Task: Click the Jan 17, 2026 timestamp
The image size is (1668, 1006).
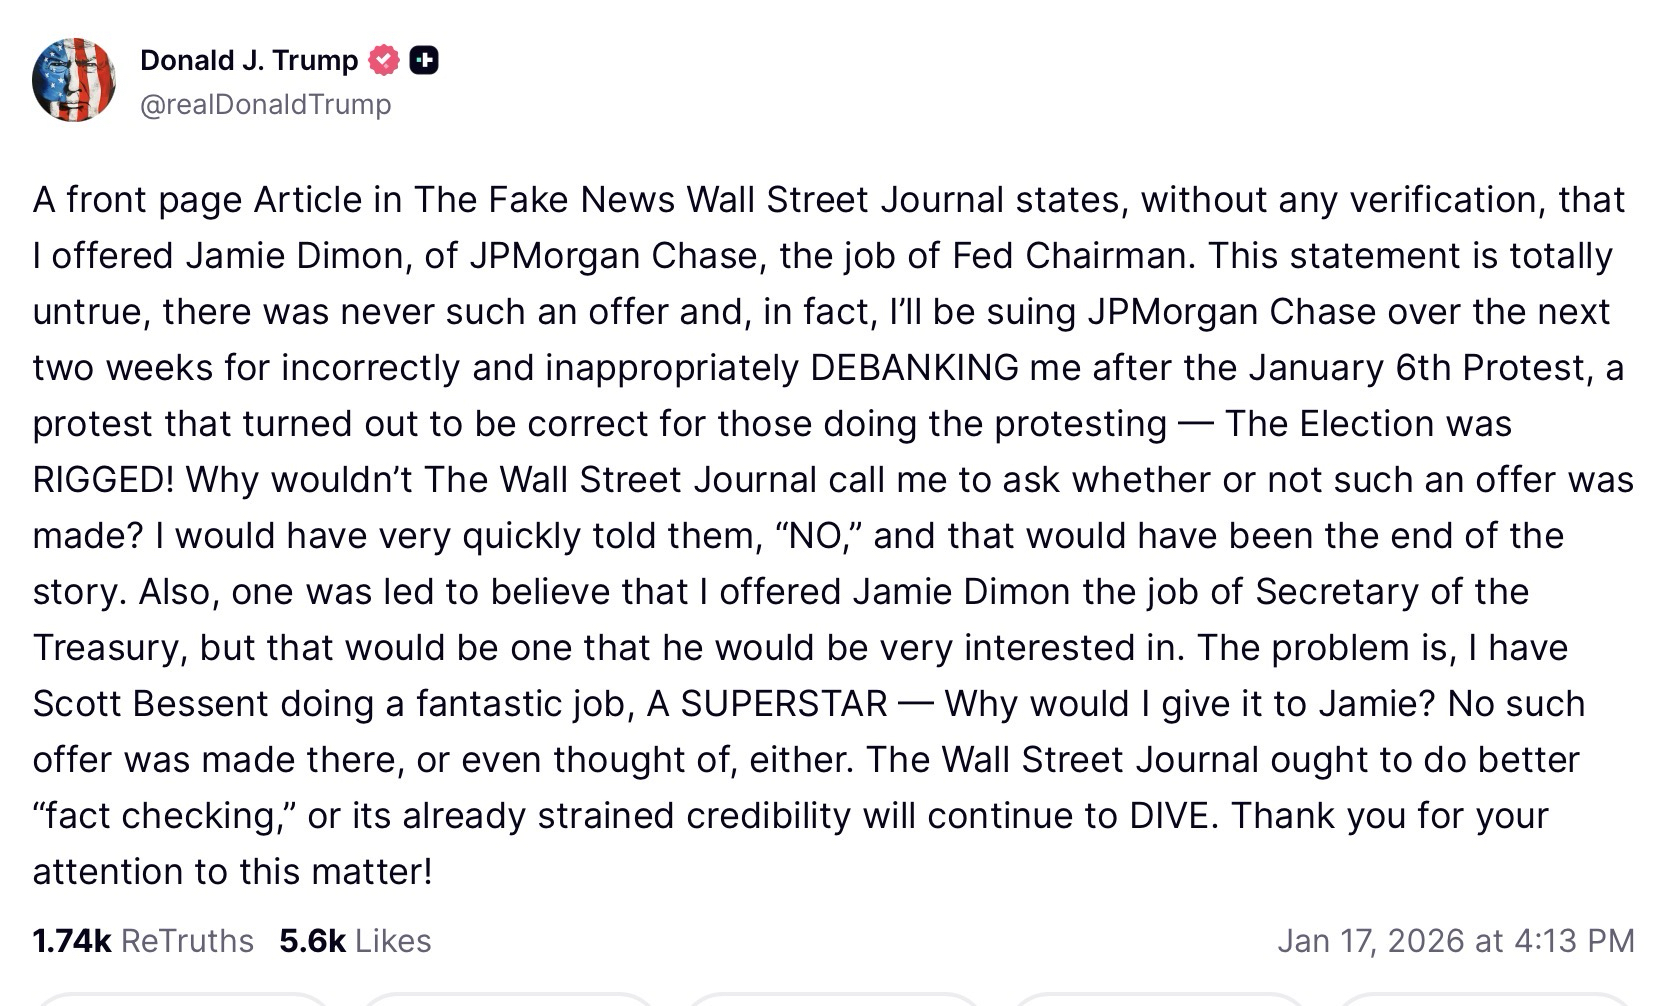Action: coord(1455,941)
